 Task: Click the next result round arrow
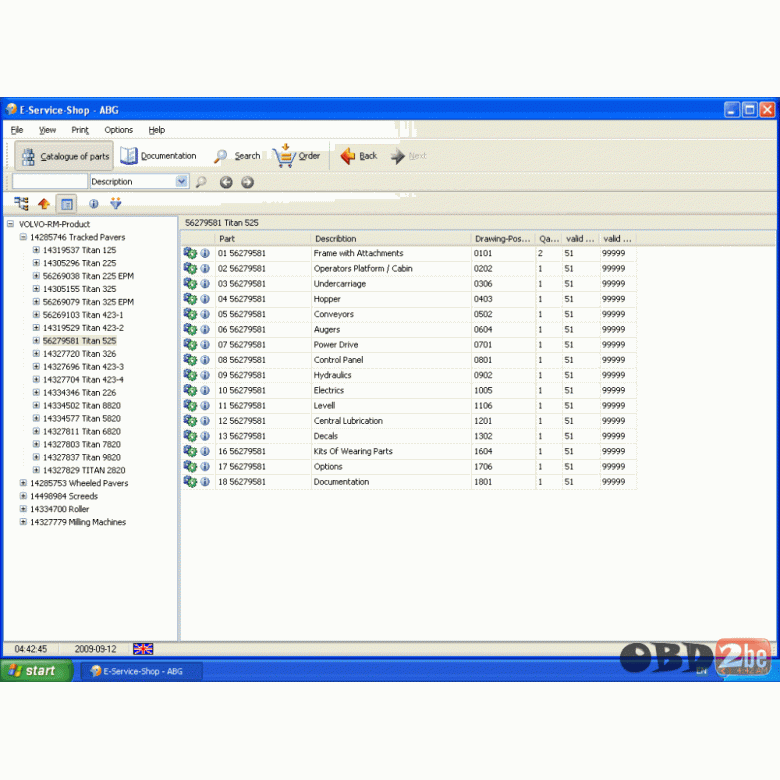(x=247, y=182)
